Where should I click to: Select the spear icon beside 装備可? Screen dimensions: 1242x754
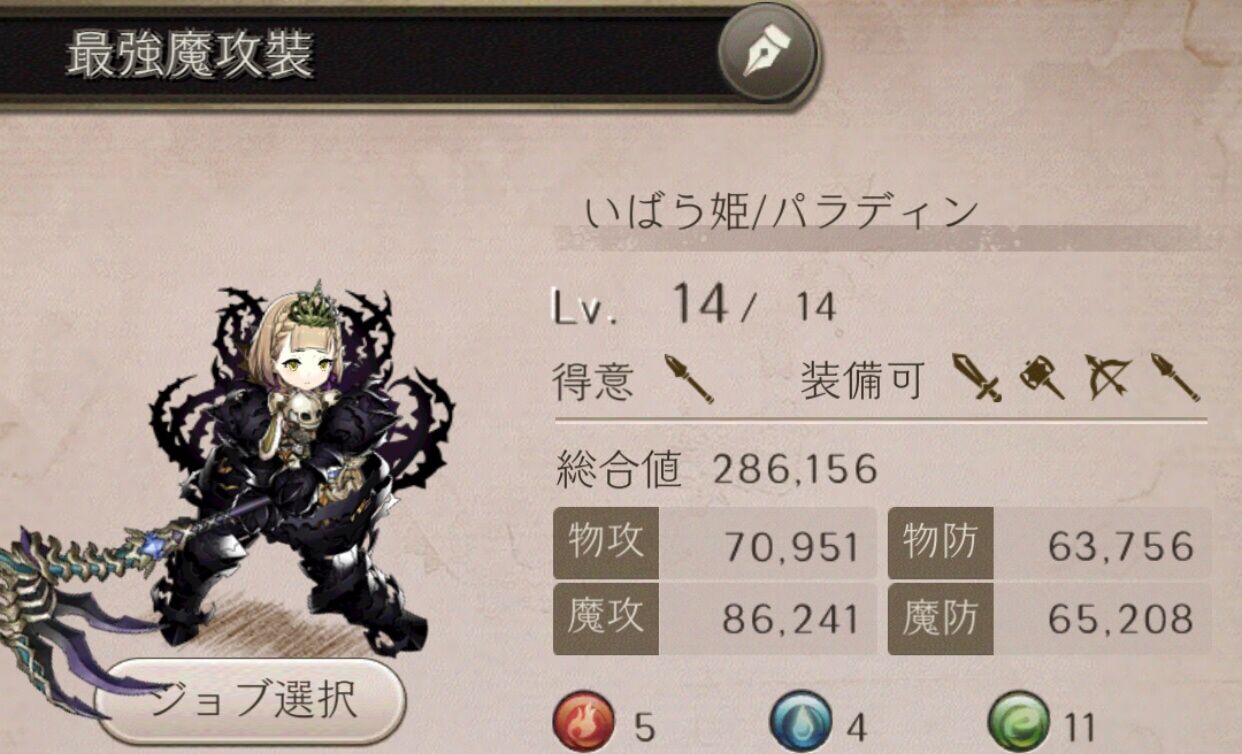(1174, 379)
